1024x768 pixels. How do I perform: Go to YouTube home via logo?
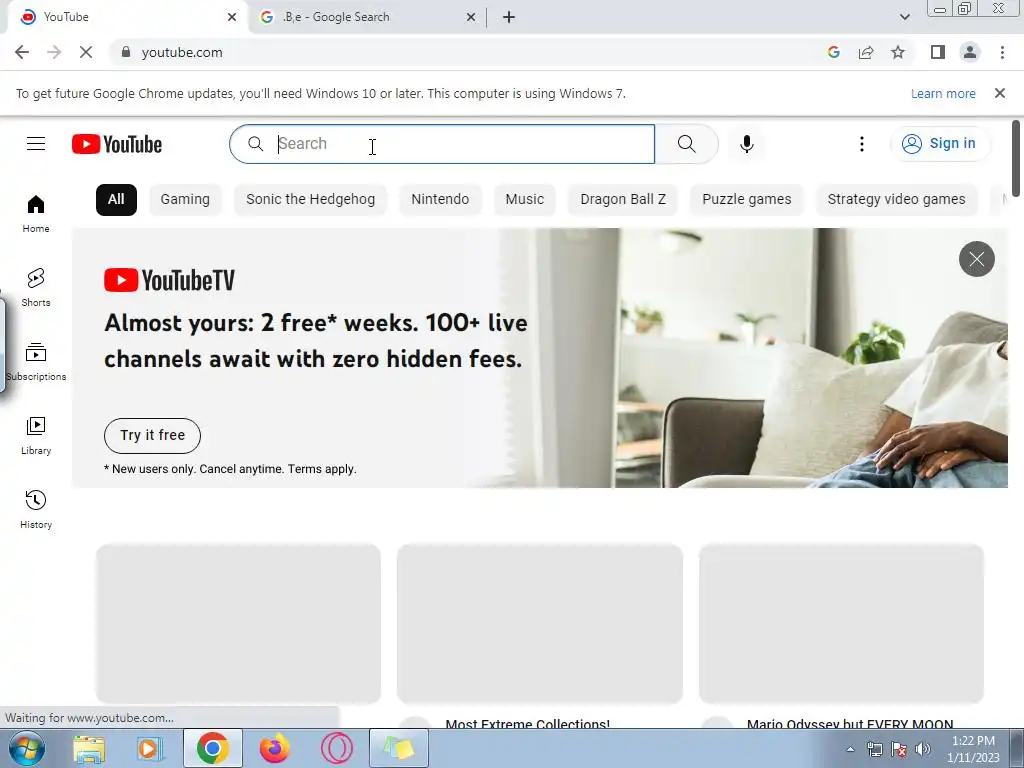point(117,144)
